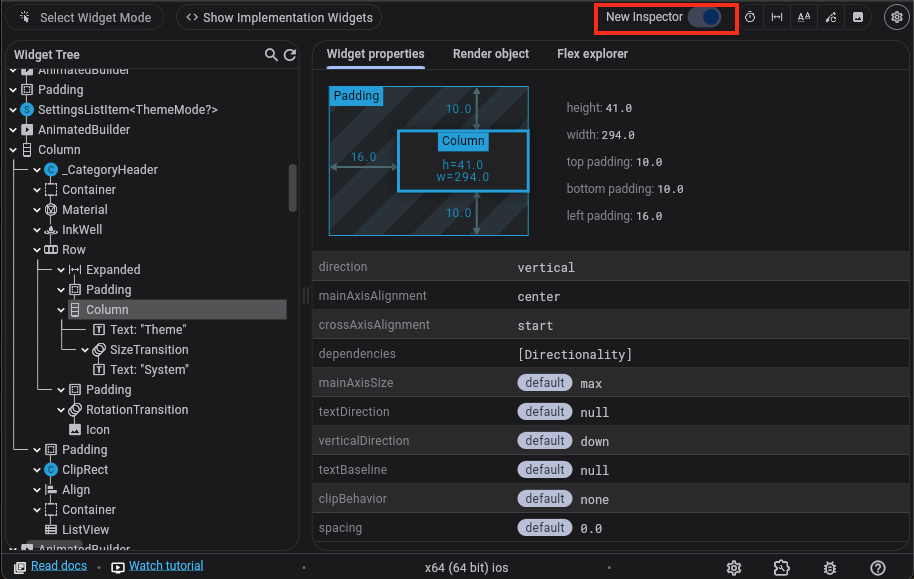This screenshot has height=579, width=914.
Task: Enable slow animations with the timer icon
Action: click(x=751, y=17)
